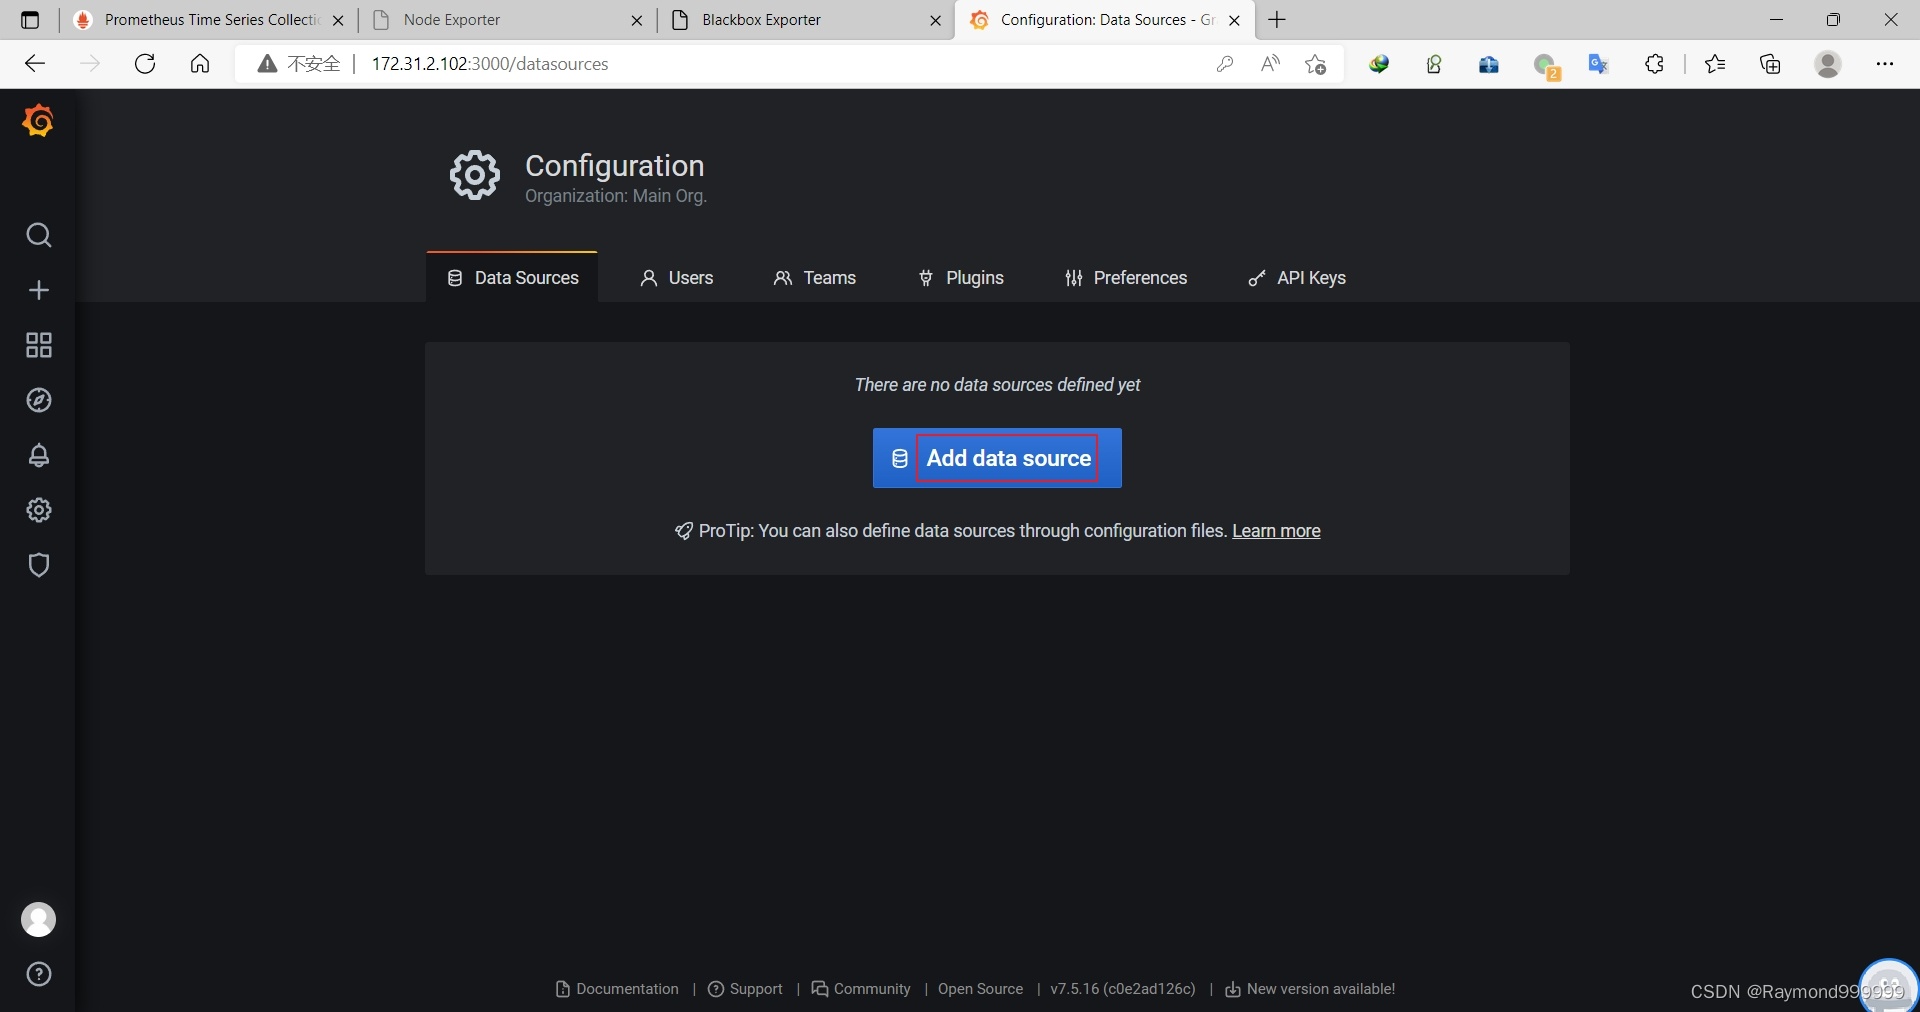Open the Community footer link

[861, 989]
